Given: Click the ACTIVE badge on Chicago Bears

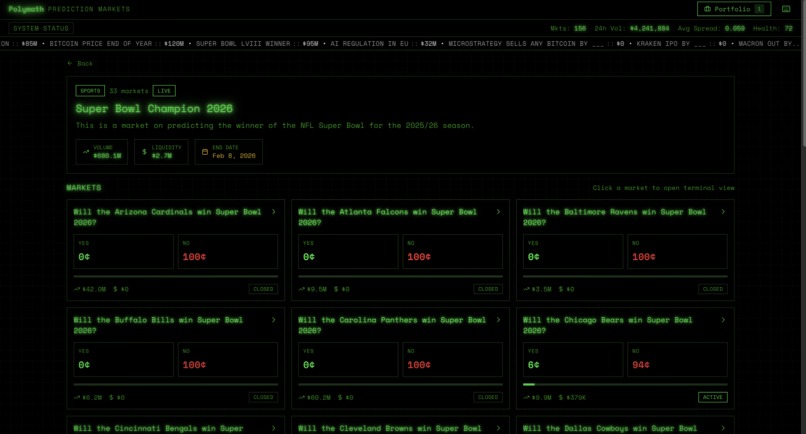Looking at the screenshot, I should (712, 397).
